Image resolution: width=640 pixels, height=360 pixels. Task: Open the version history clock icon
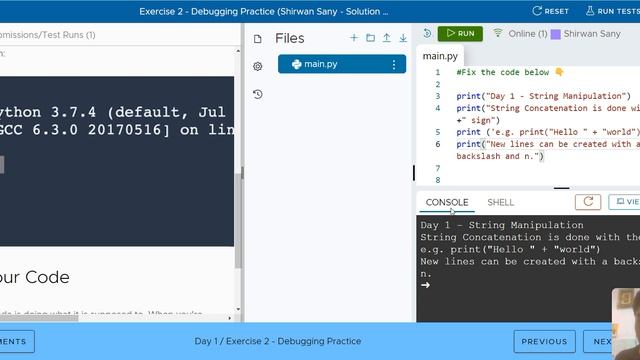pyautogui.click(x=258, y=94)
